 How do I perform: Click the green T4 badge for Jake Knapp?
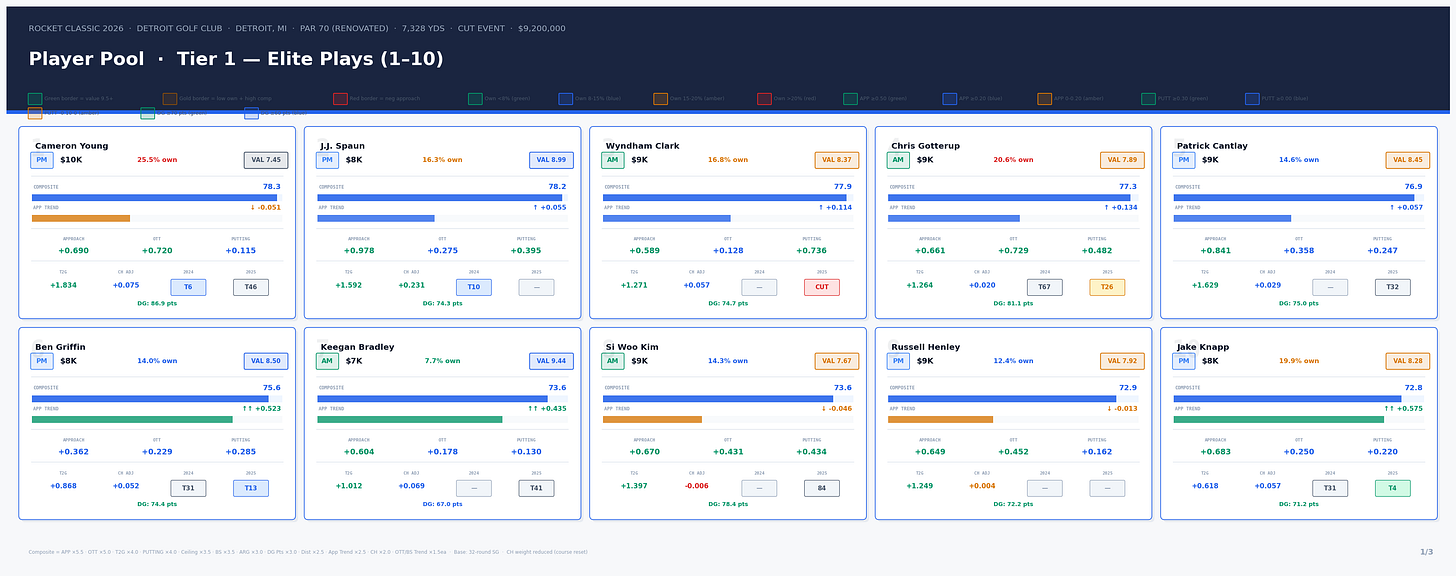[1393, 488]
